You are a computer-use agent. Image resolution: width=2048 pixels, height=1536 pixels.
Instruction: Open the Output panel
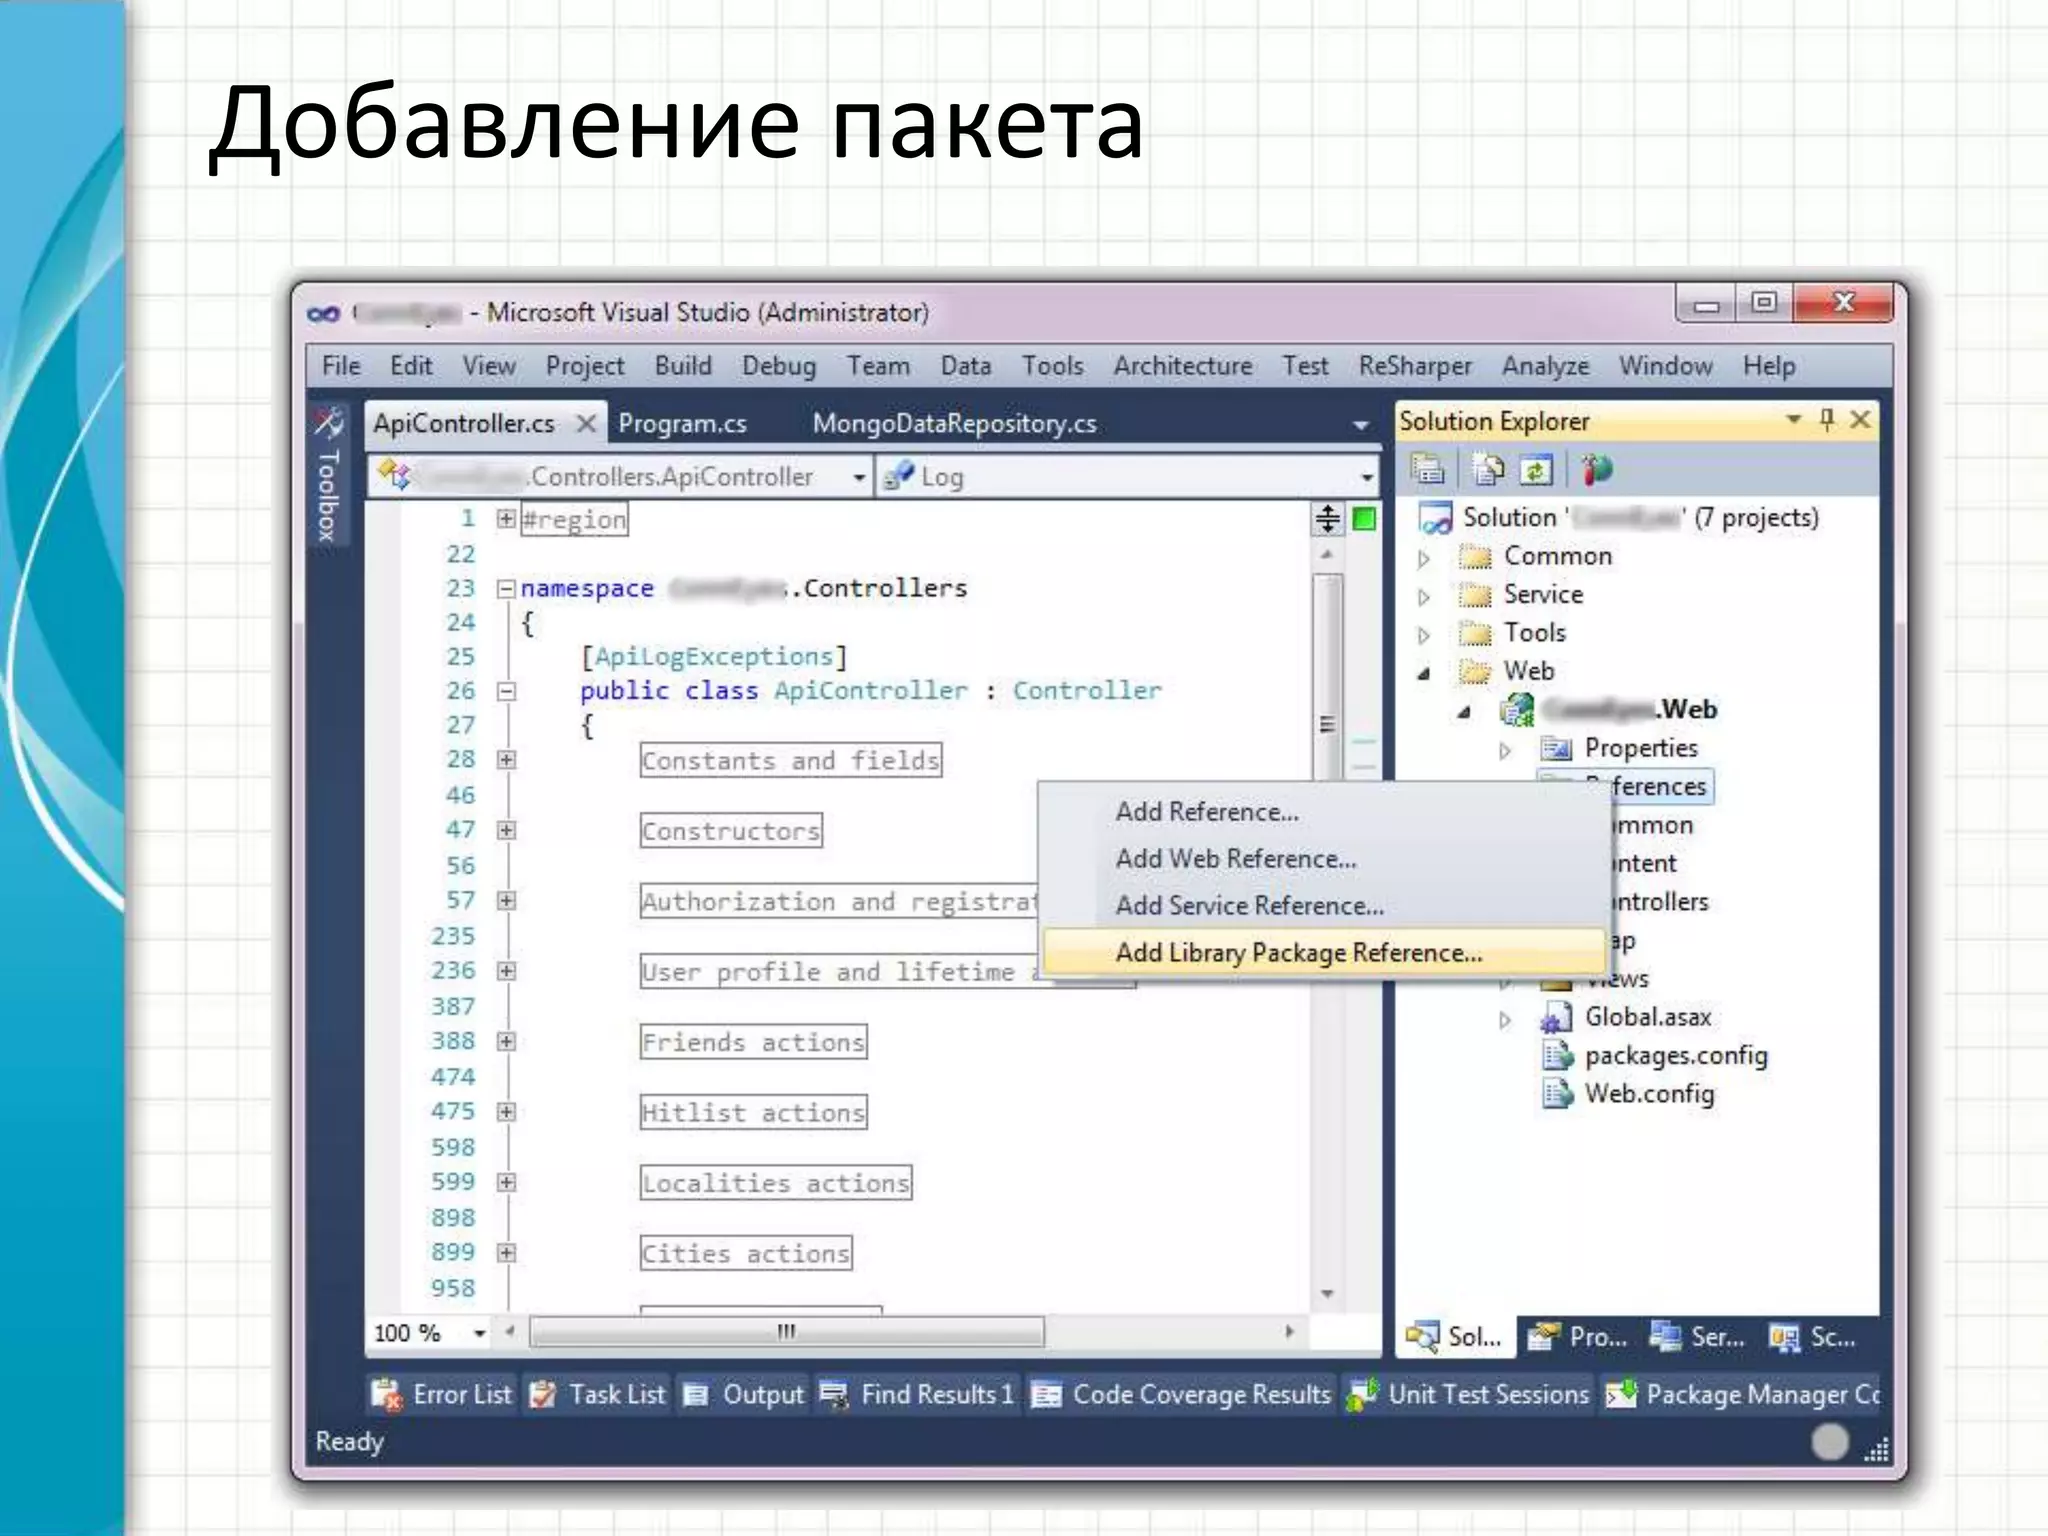click(x=743, y=1394)
